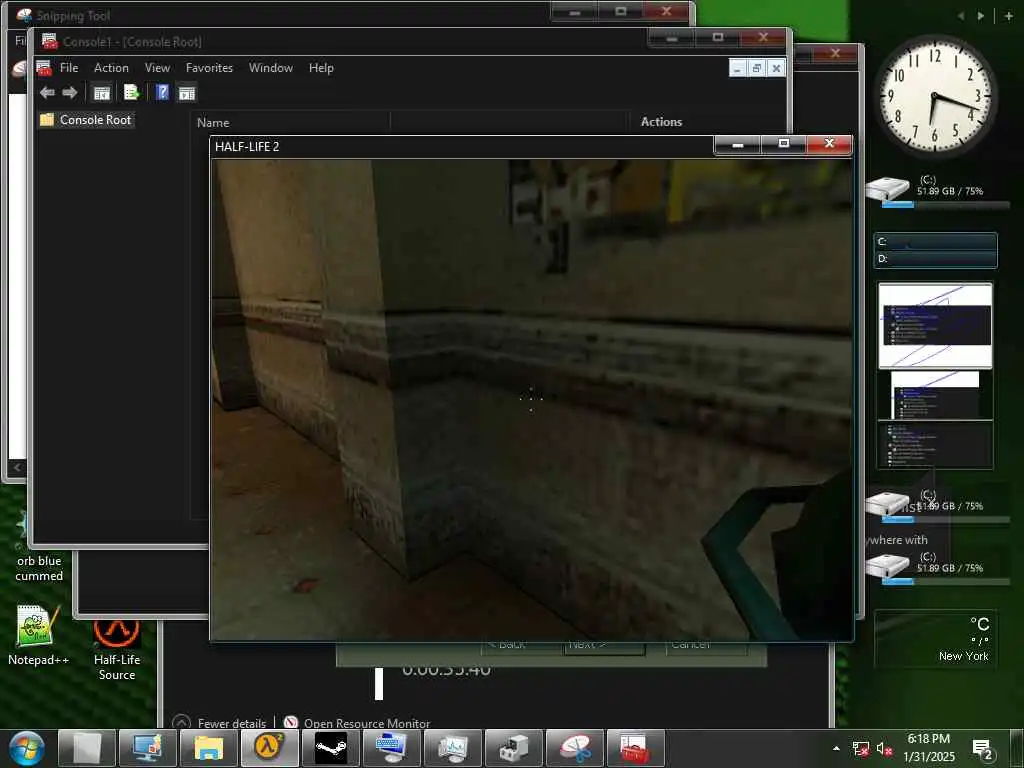Close the inner Console Root child window
Screen dimensions: 1024x768
[776, 68]
